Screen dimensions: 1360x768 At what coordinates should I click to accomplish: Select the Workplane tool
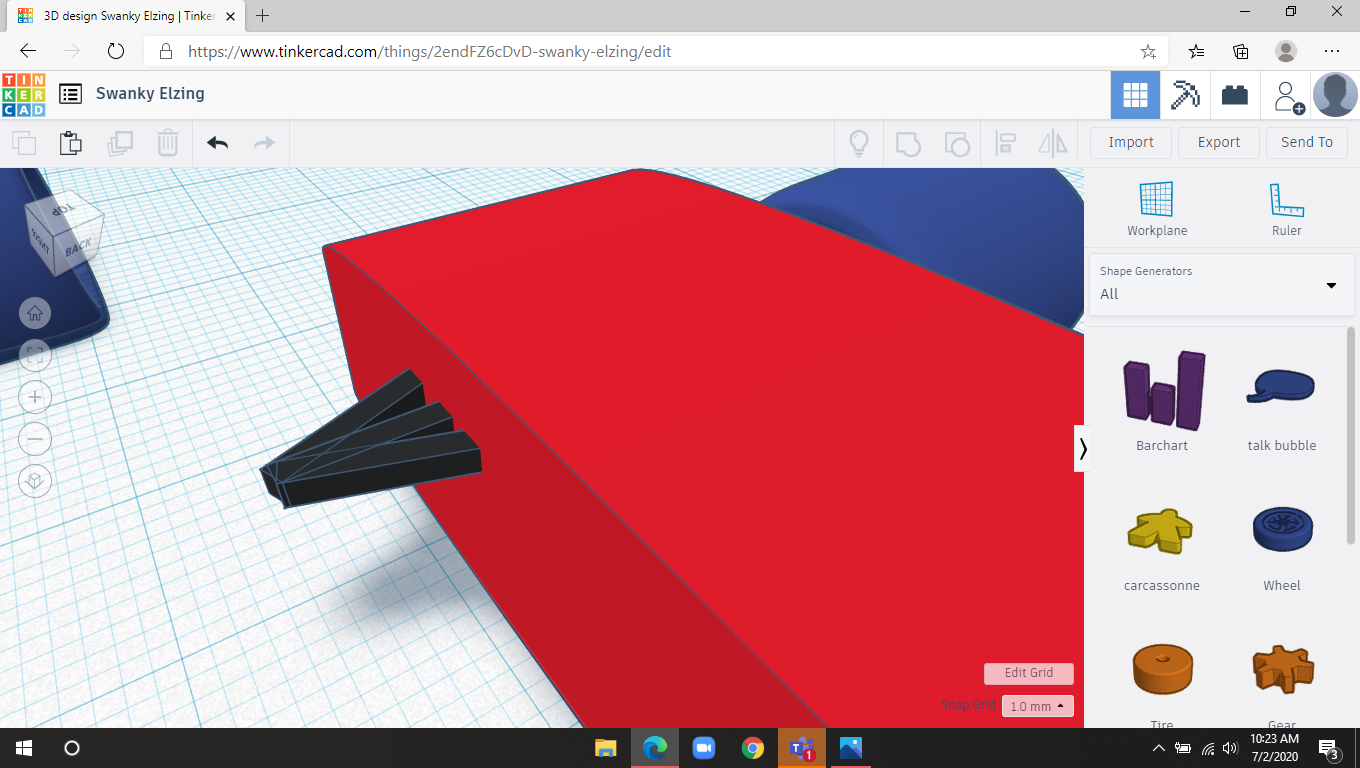(1157, 209)
